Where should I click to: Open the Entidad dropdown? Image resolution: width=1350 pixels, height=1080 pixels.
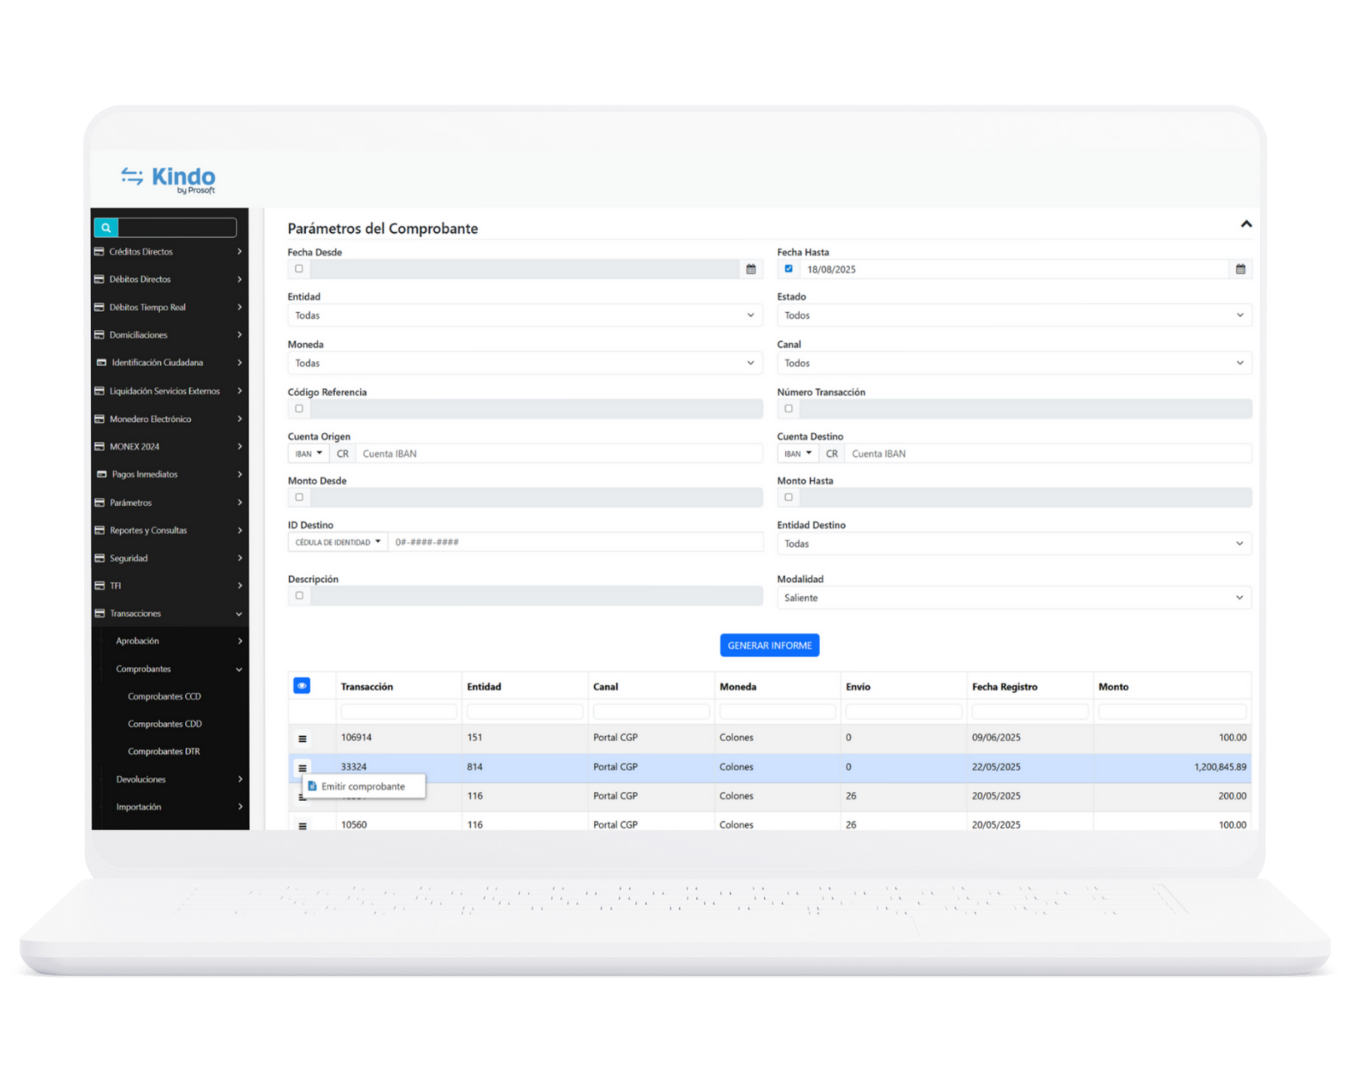pos(524,315)
